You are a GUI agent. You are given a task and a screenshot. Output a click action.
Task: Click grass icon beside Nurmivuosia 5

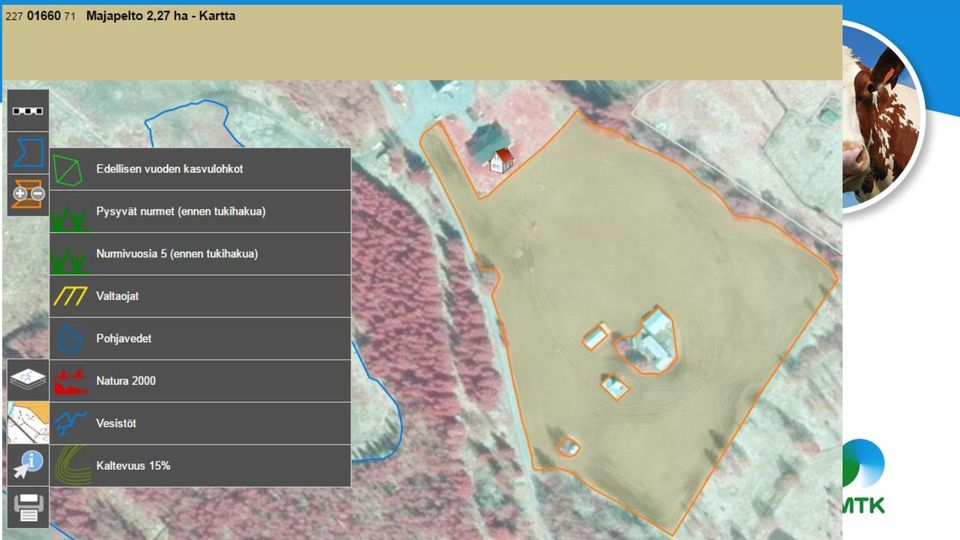pos(69,261)
